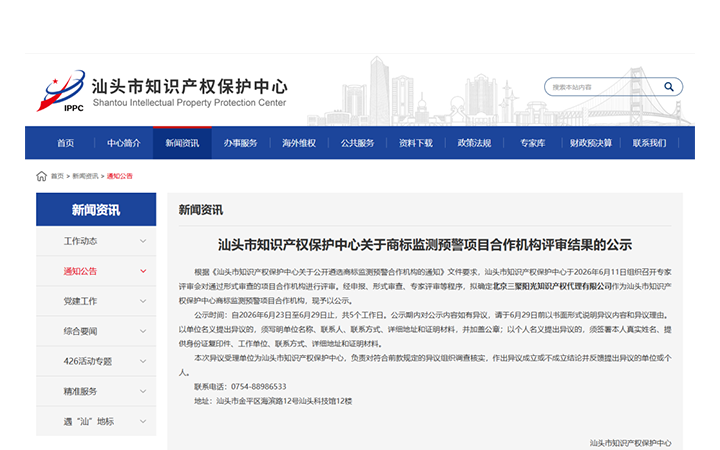The width and height of the screenshot is (720, 450).
Task: Open 遇"汕"地标 sidebar item
Action: click(x=96, y=421)
